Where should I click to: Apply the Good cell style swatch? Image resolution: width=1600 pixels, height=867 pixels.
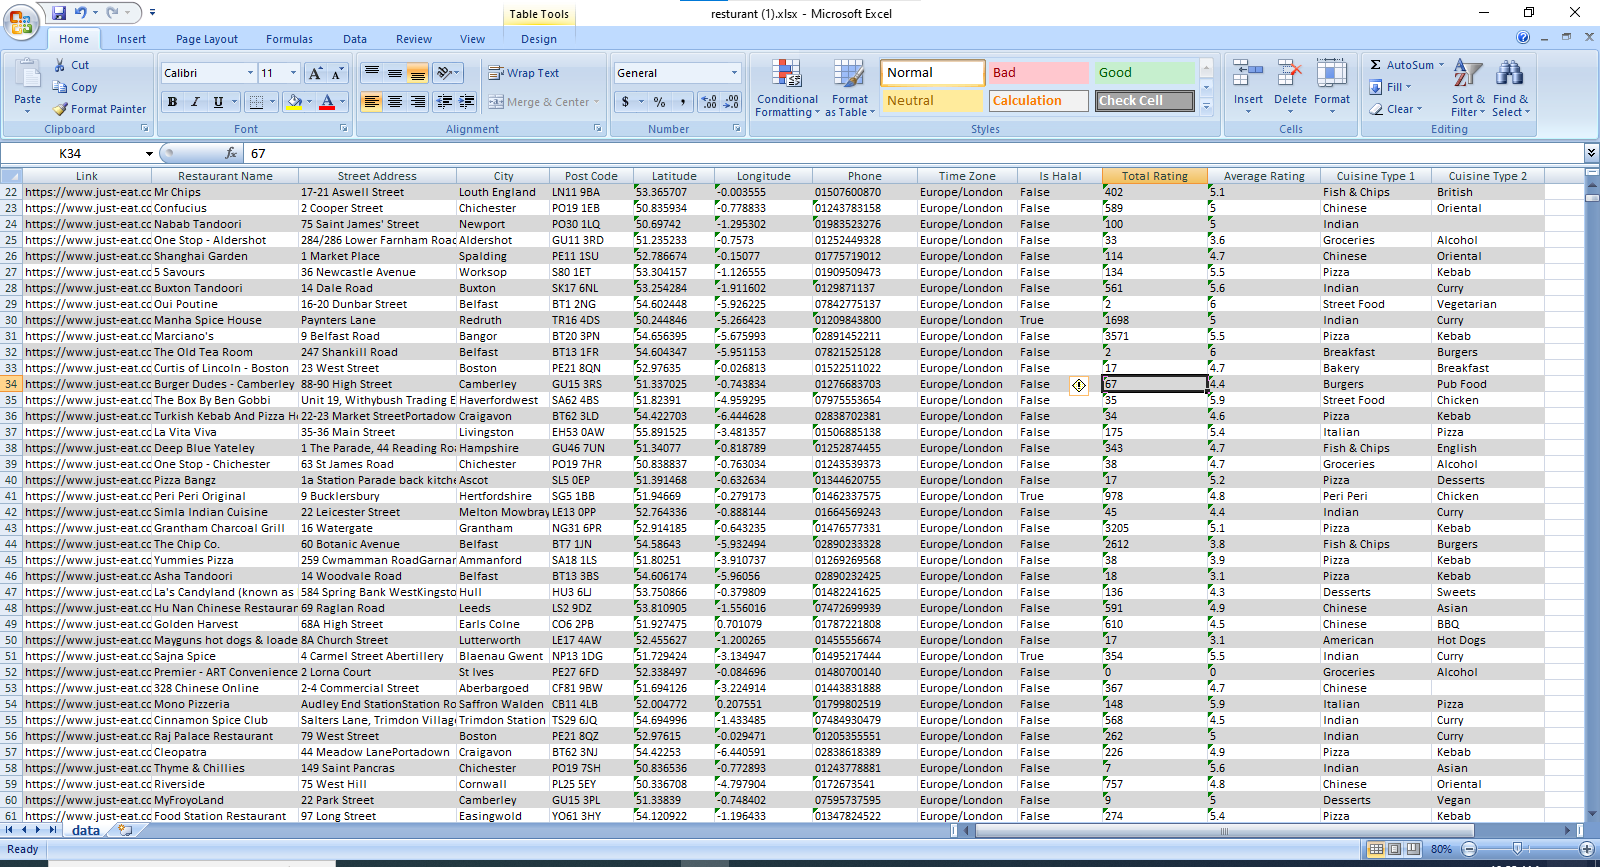1144,73
